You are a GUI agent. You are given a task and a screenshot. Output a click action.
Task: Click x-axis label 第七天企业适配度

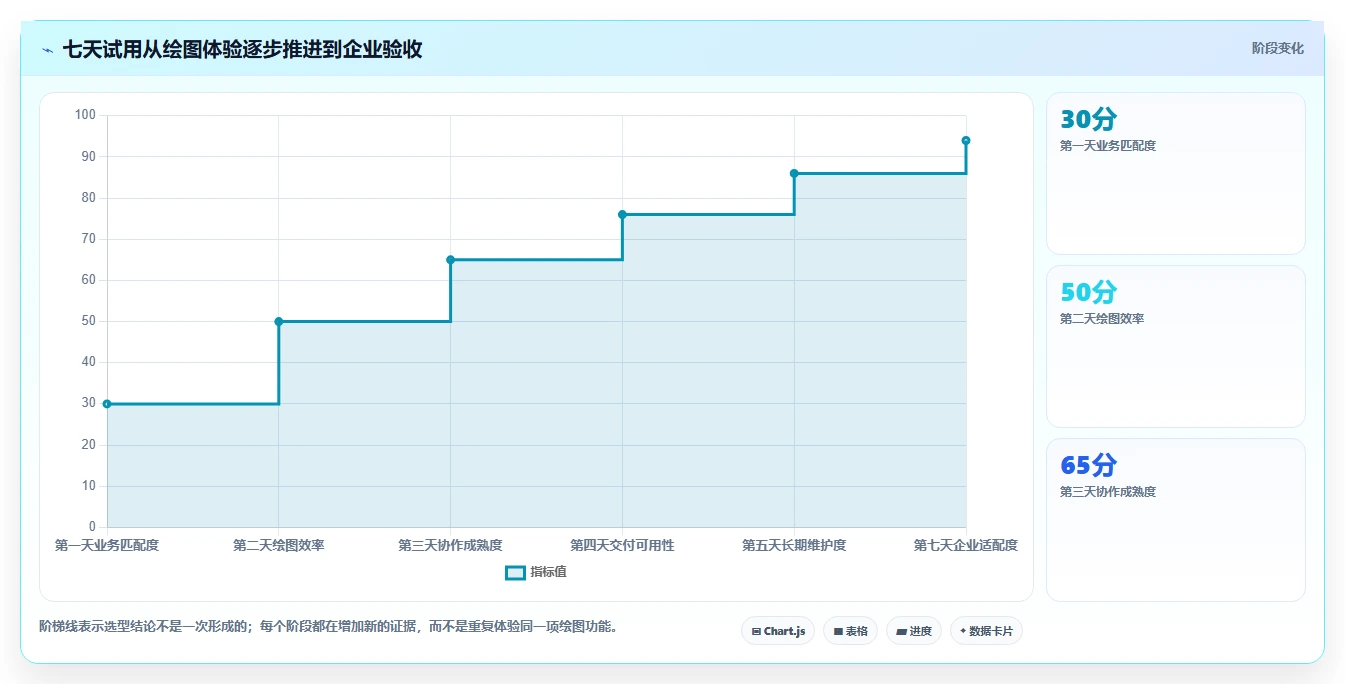966,545
